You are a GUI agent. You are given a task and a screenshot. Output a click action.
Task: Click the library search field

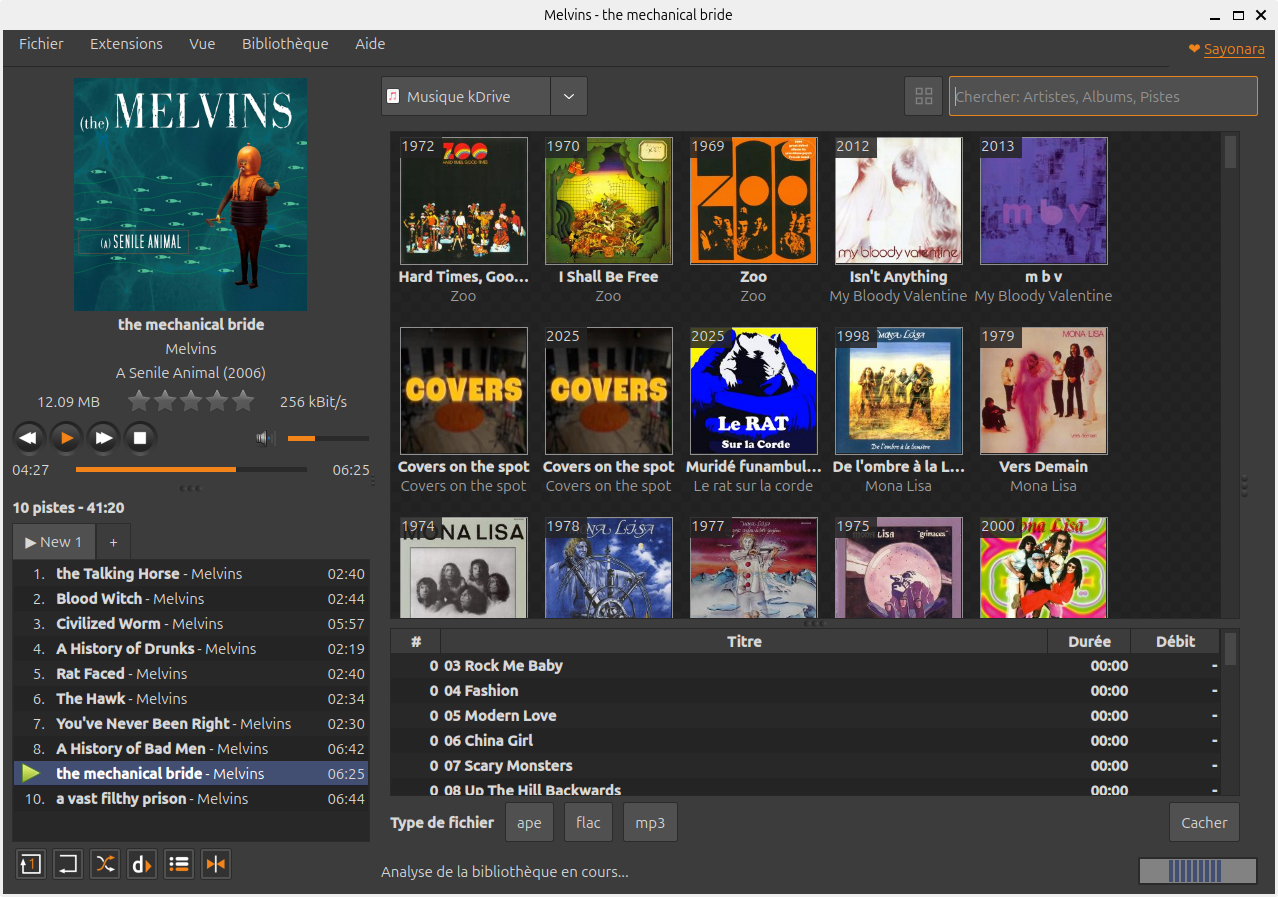click(1102, 97)
